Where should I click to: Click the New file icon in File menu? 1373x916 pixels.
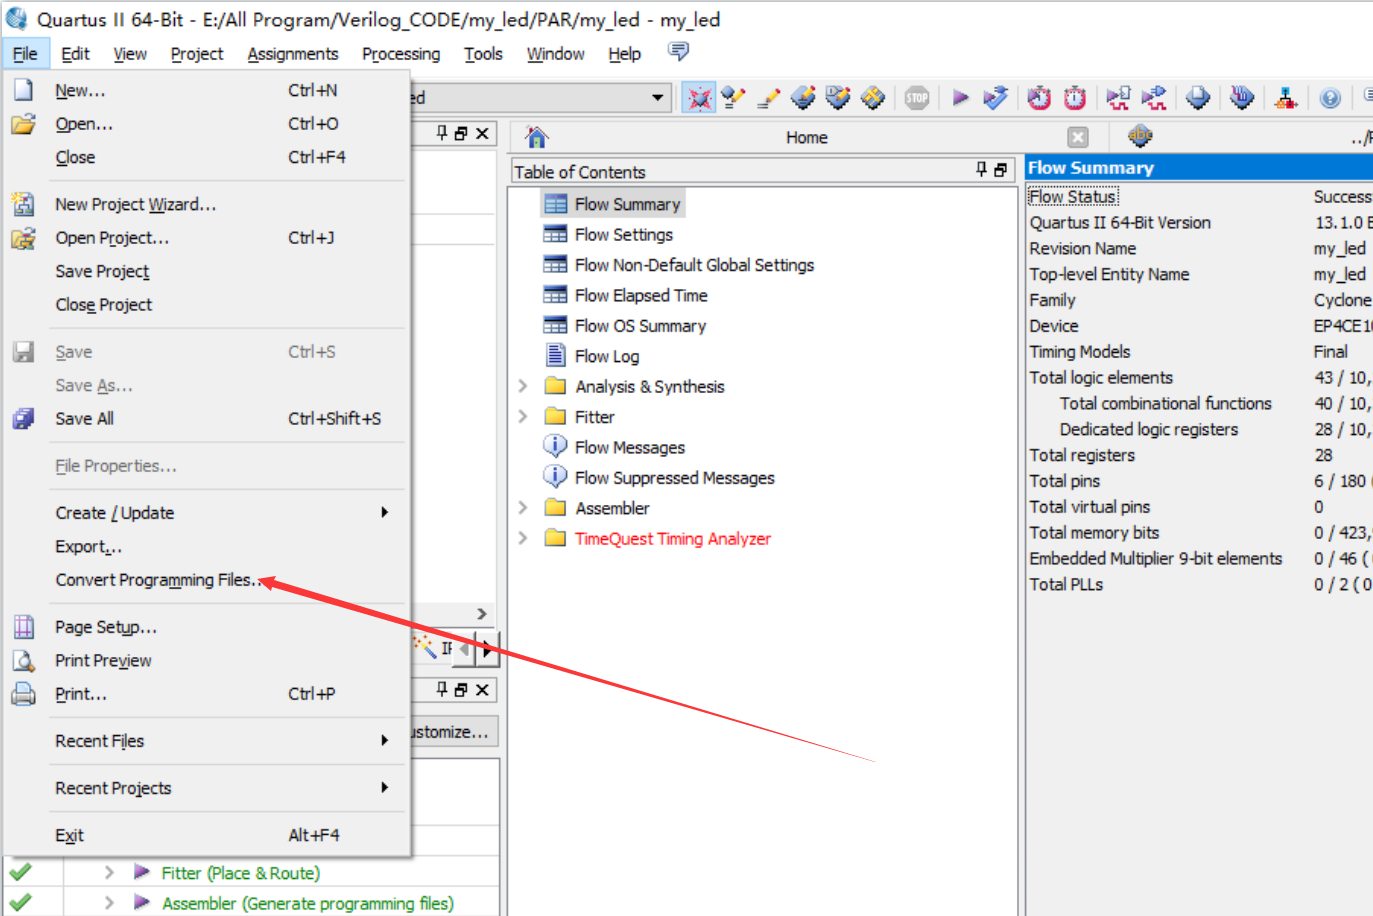[x=23, y=90]
